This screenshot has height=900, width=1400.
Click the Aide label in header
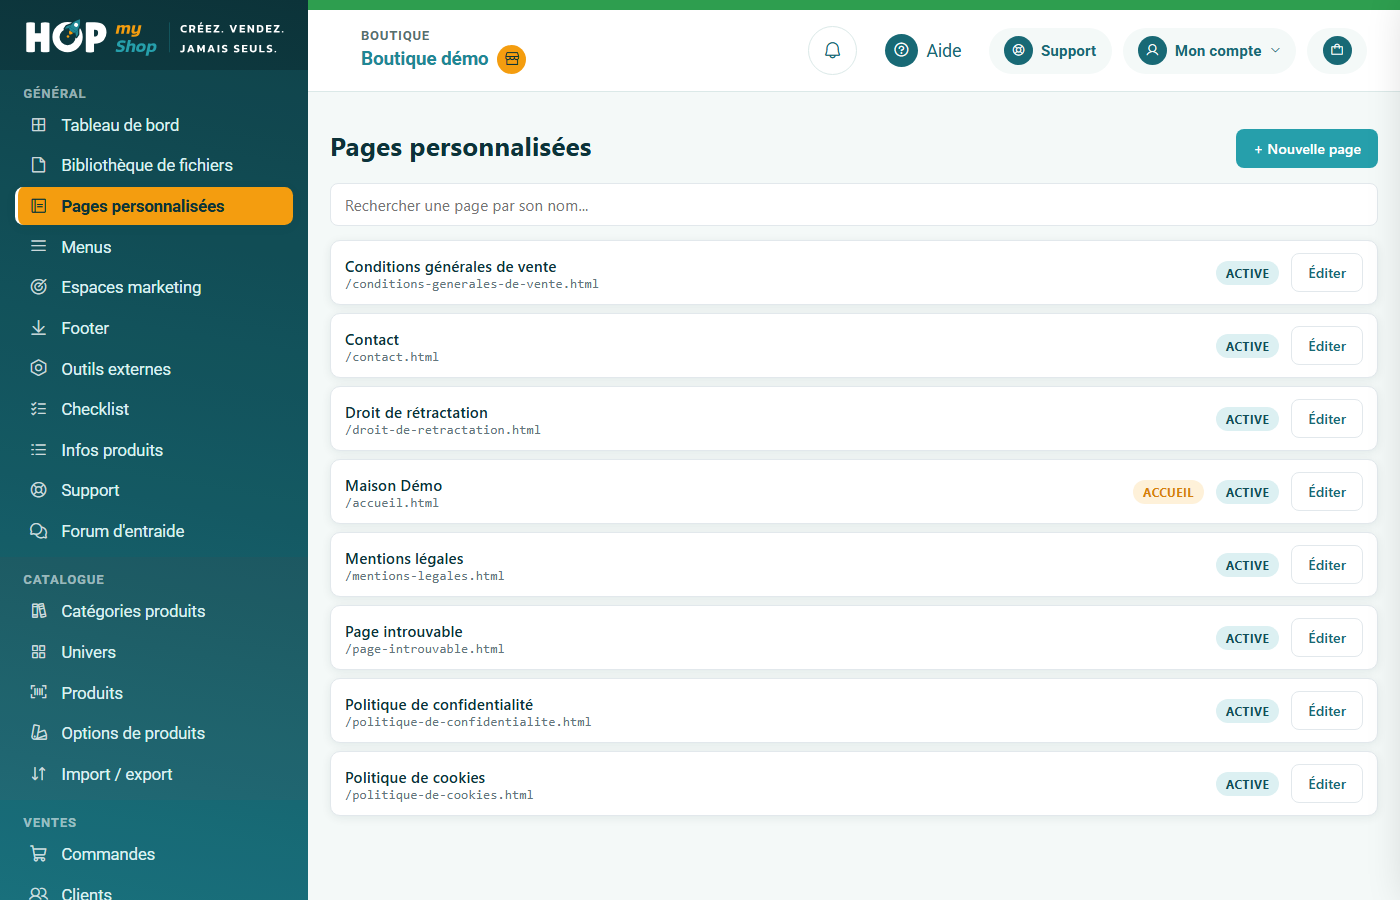pyautogui.click(x=944, y=51)
